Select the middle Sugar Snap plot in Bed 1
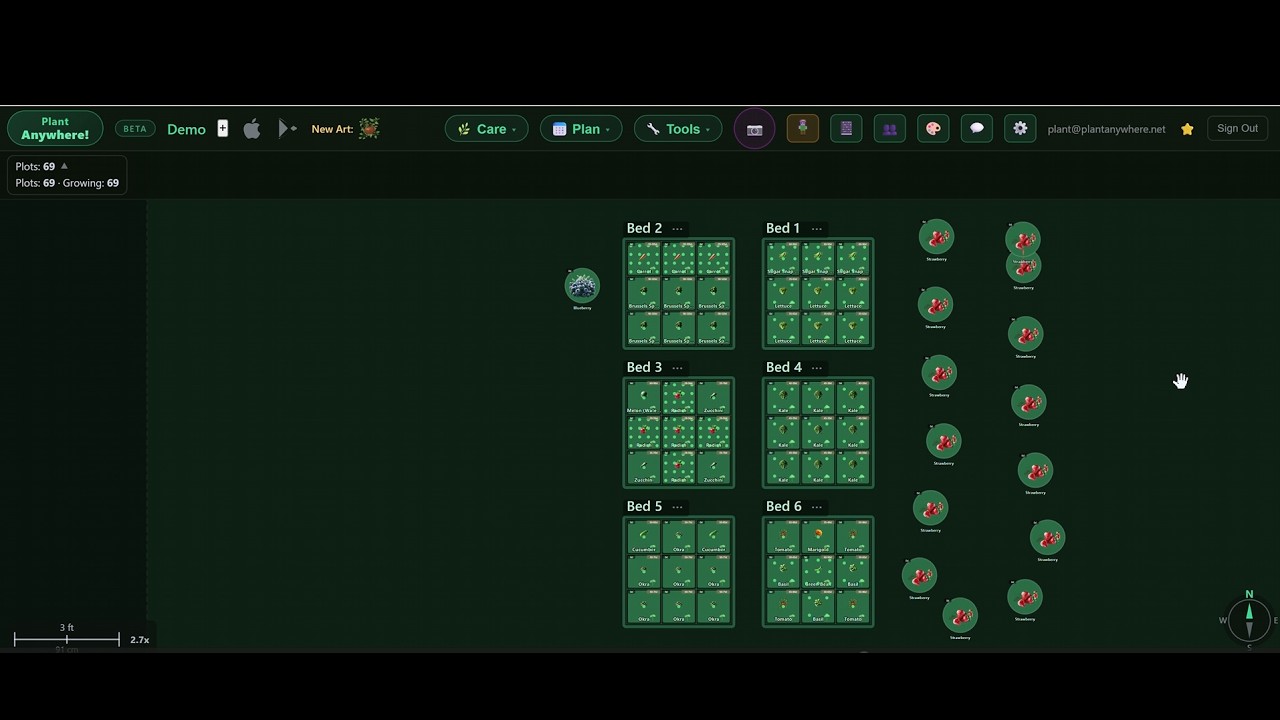The image size is (1280, 720). coord(818,259)
